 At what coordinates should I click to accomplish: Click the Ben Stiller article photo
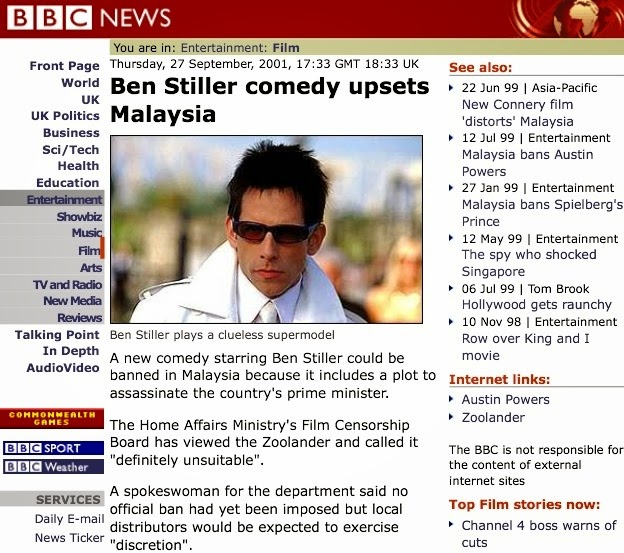point(266,229)
